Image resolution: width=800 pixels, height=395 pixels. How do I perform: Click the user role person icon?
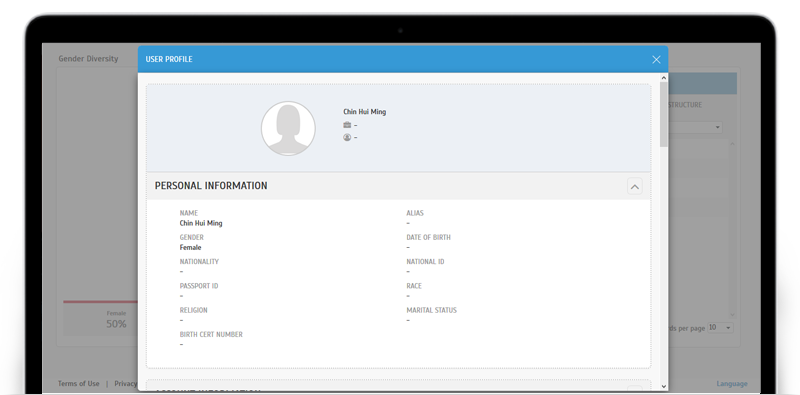(x=347, y=137)
